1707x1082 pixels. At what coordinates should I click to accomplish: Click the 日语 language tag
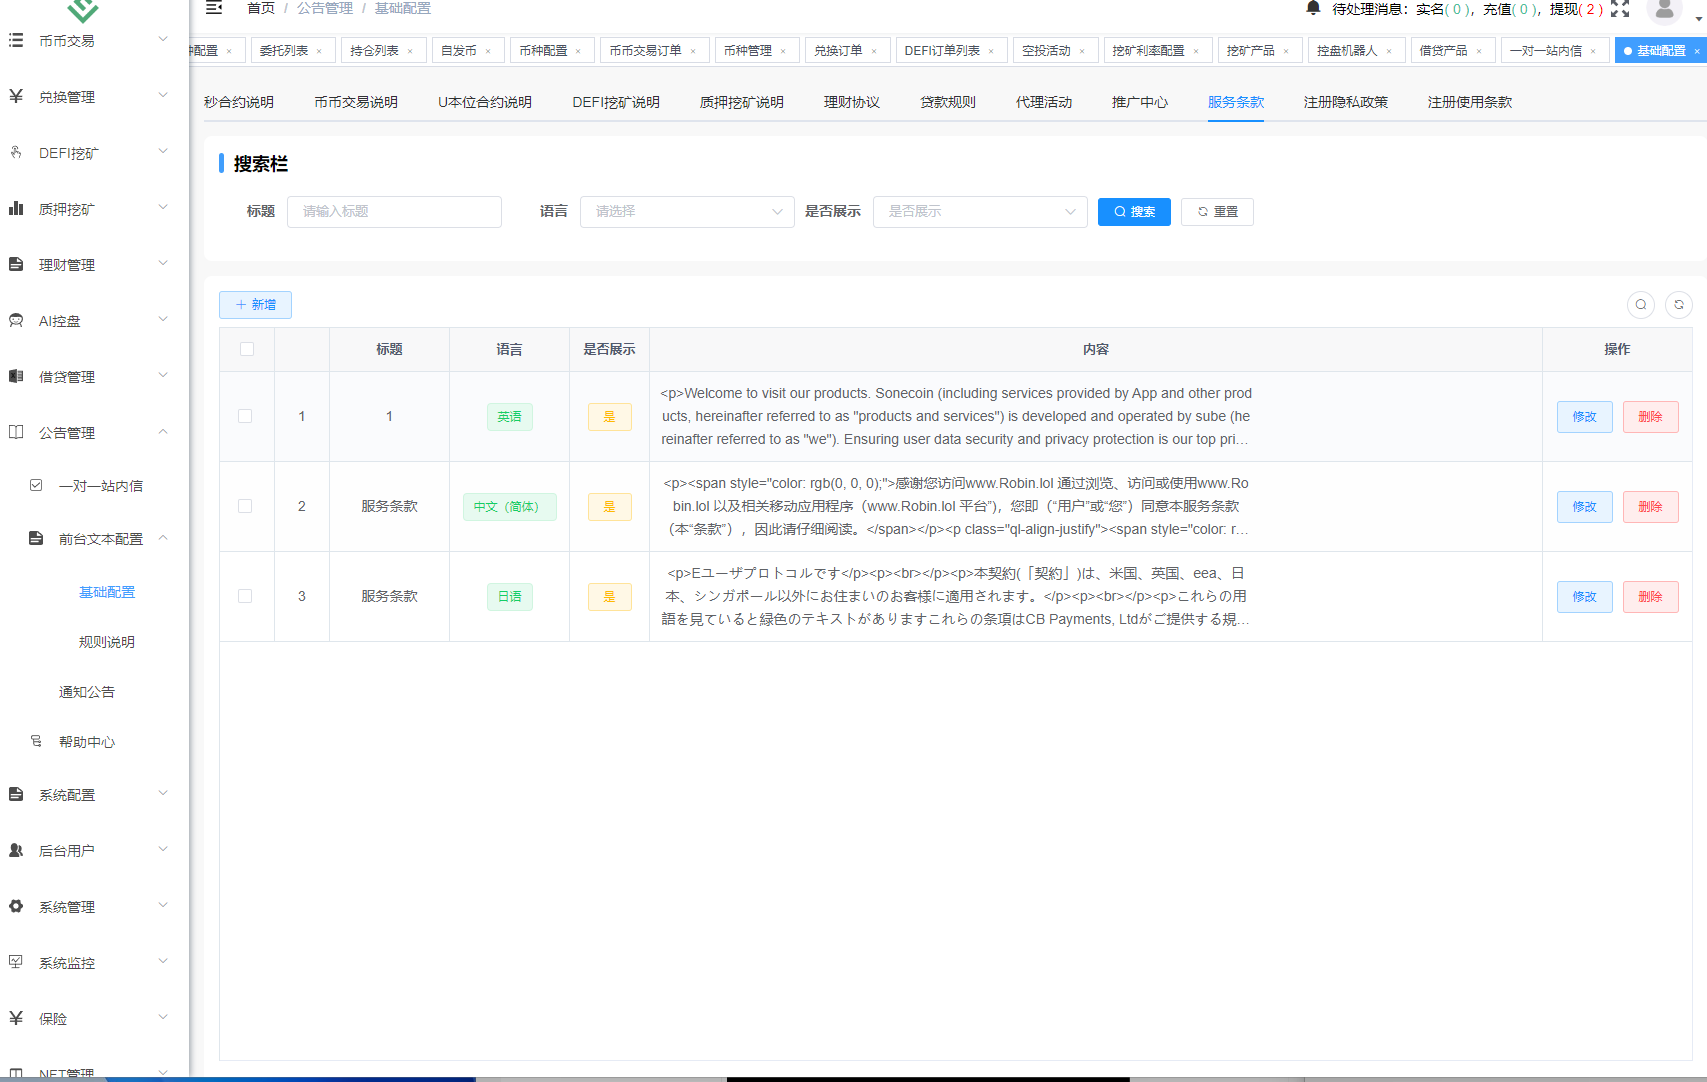pyautogui.click(x=510, y=597)
